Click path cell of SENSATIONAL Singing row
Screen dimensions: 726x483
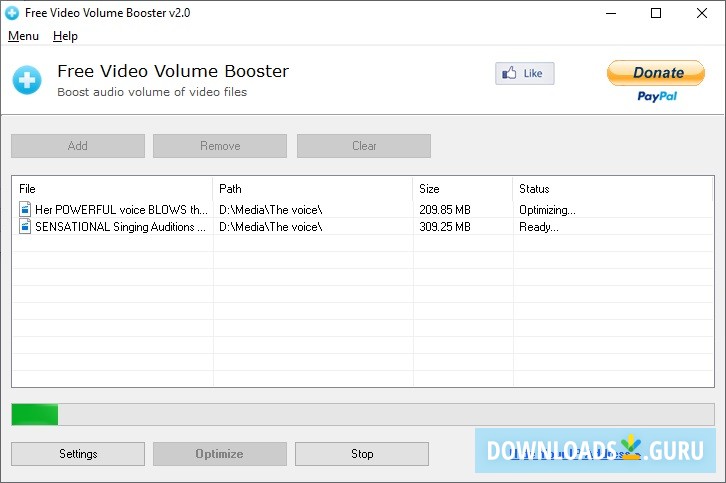point(270,227)
